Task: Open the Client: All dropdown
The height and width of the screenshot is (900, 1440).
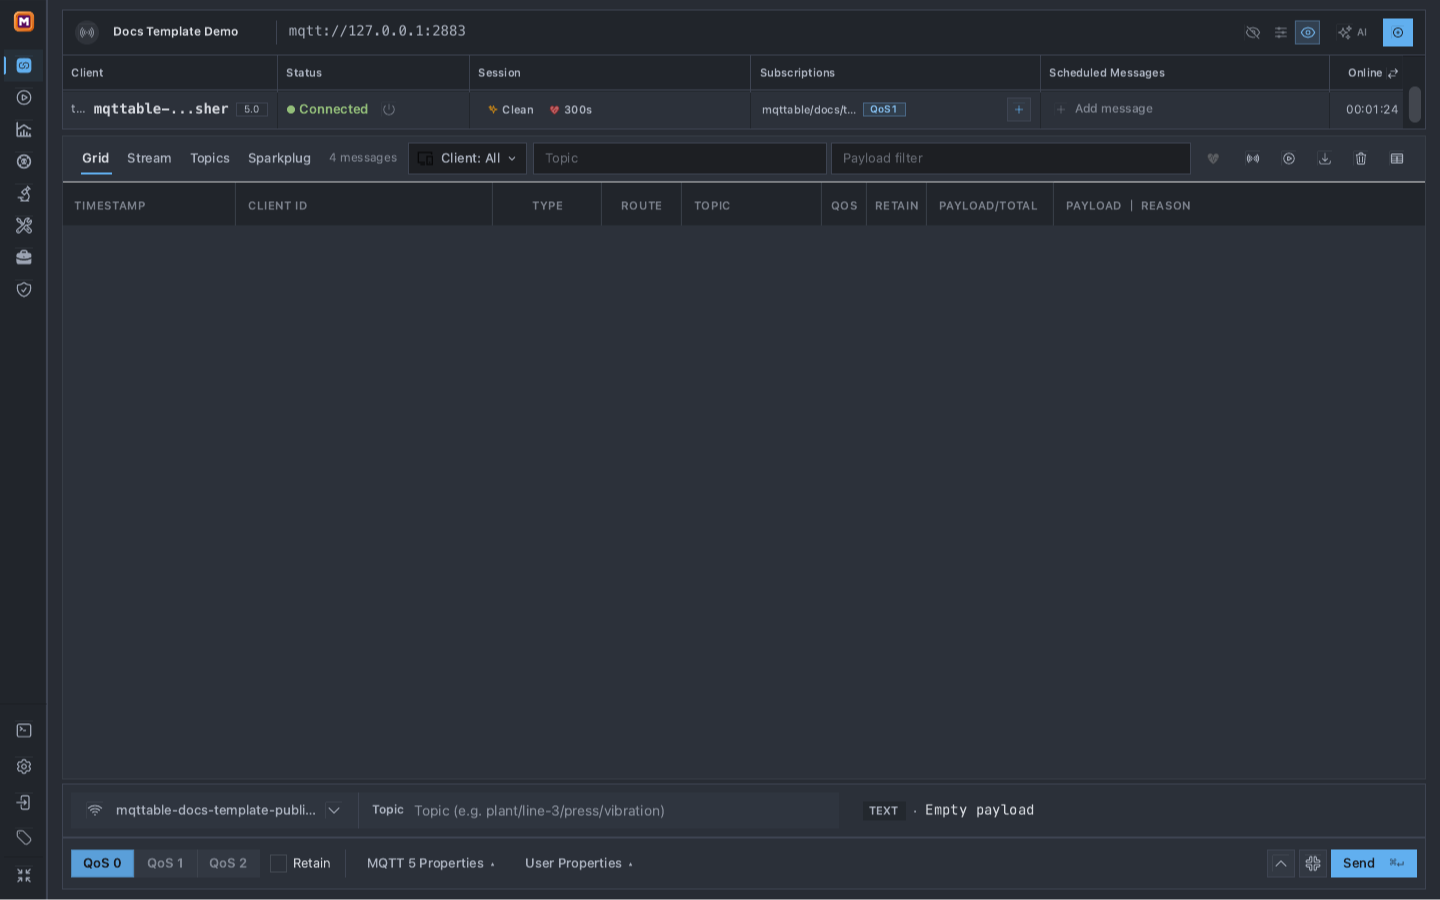Action: click(467, 159)
